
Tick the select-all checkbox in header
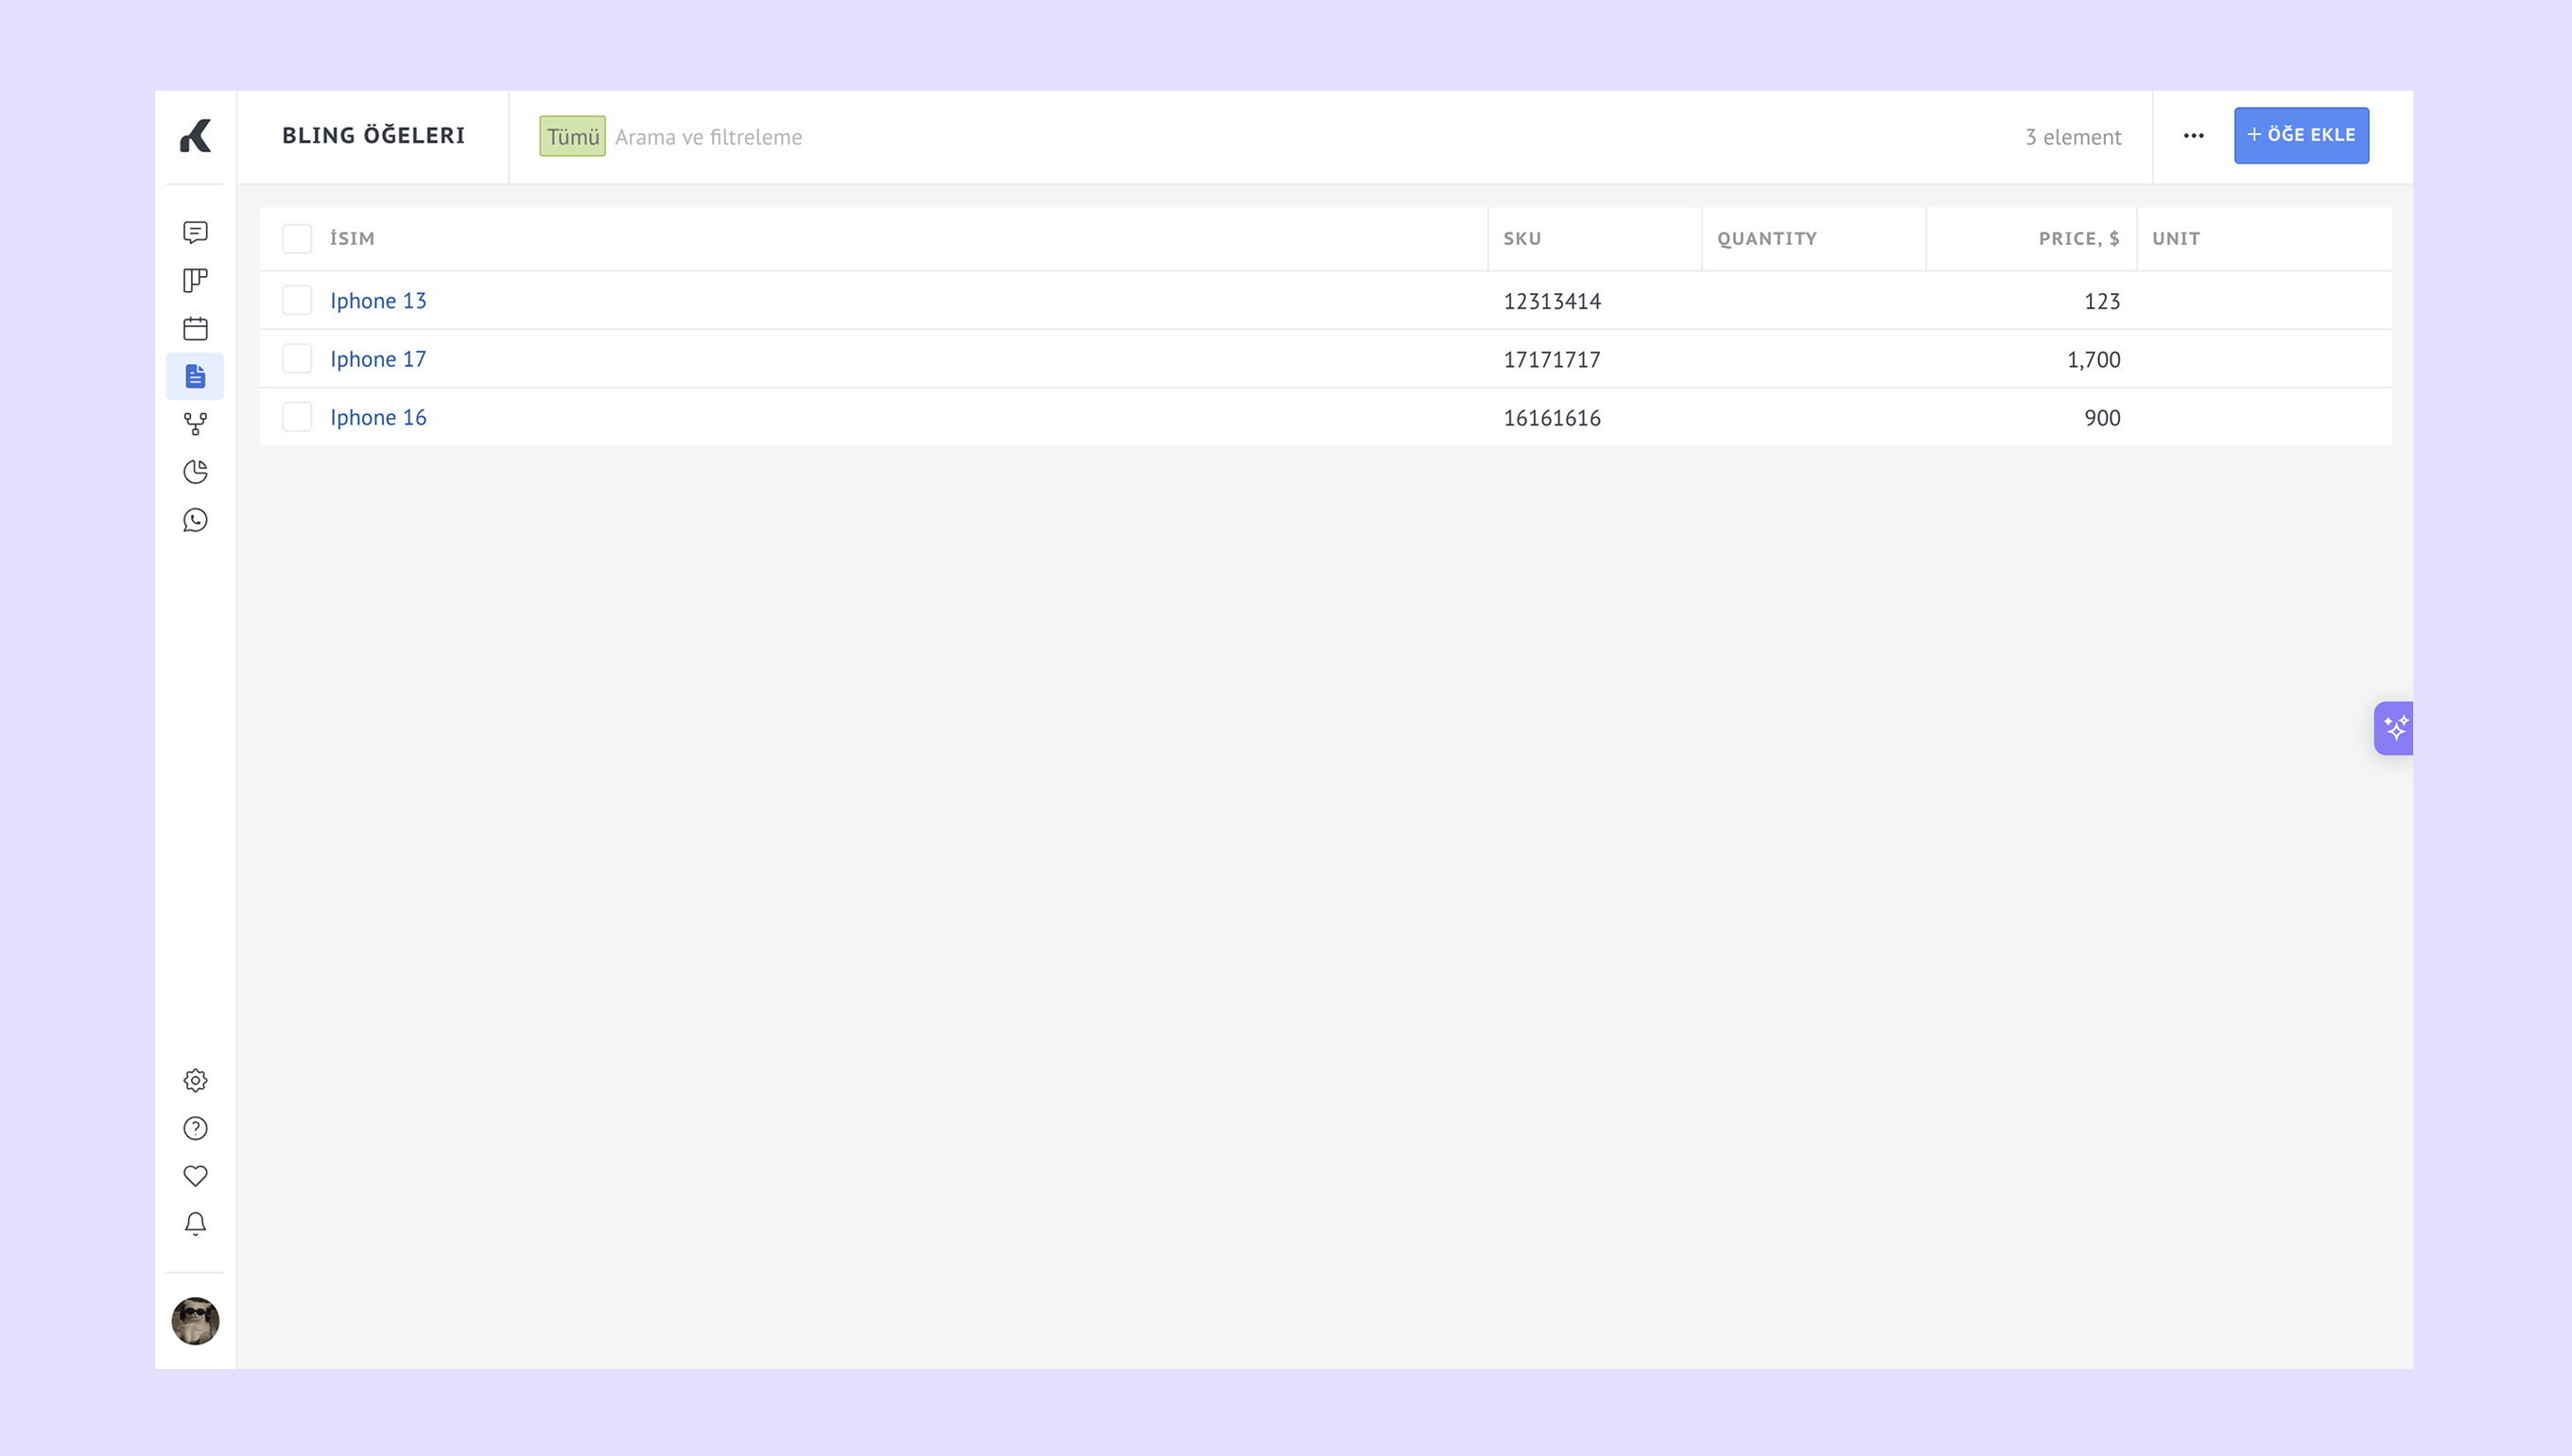tap(297, 238)
